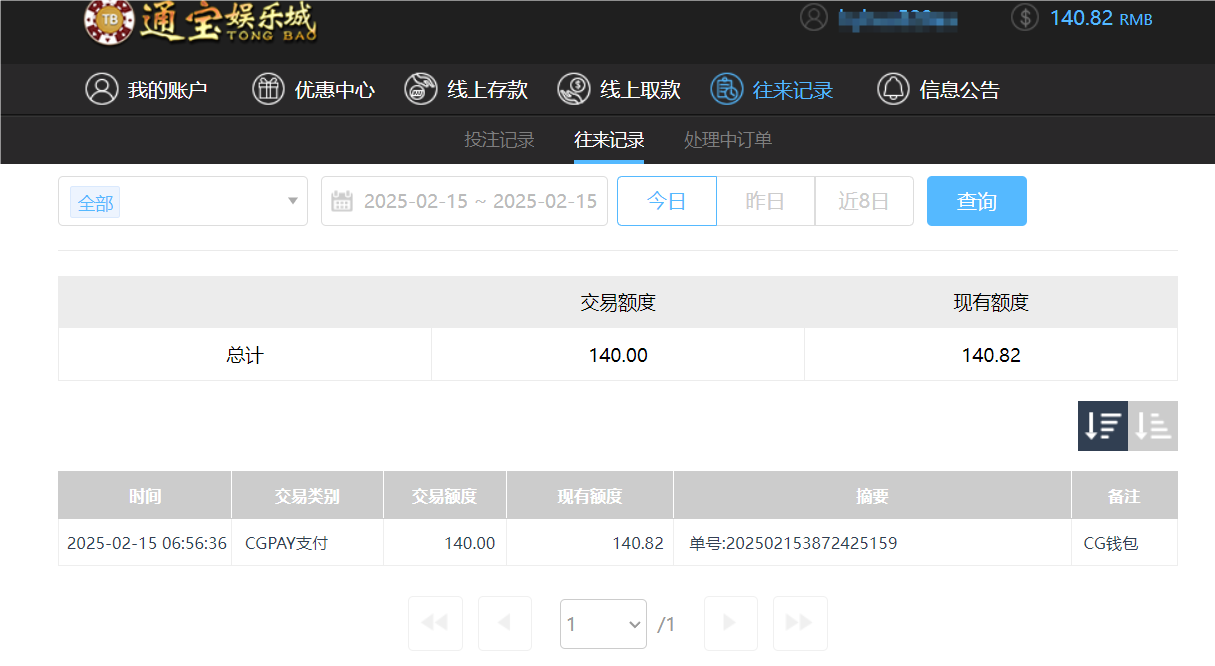This screenshot has width=1215, height=666.
Task: Open 线上取款 withdrawal icon
Action: [x=573, y=89]
